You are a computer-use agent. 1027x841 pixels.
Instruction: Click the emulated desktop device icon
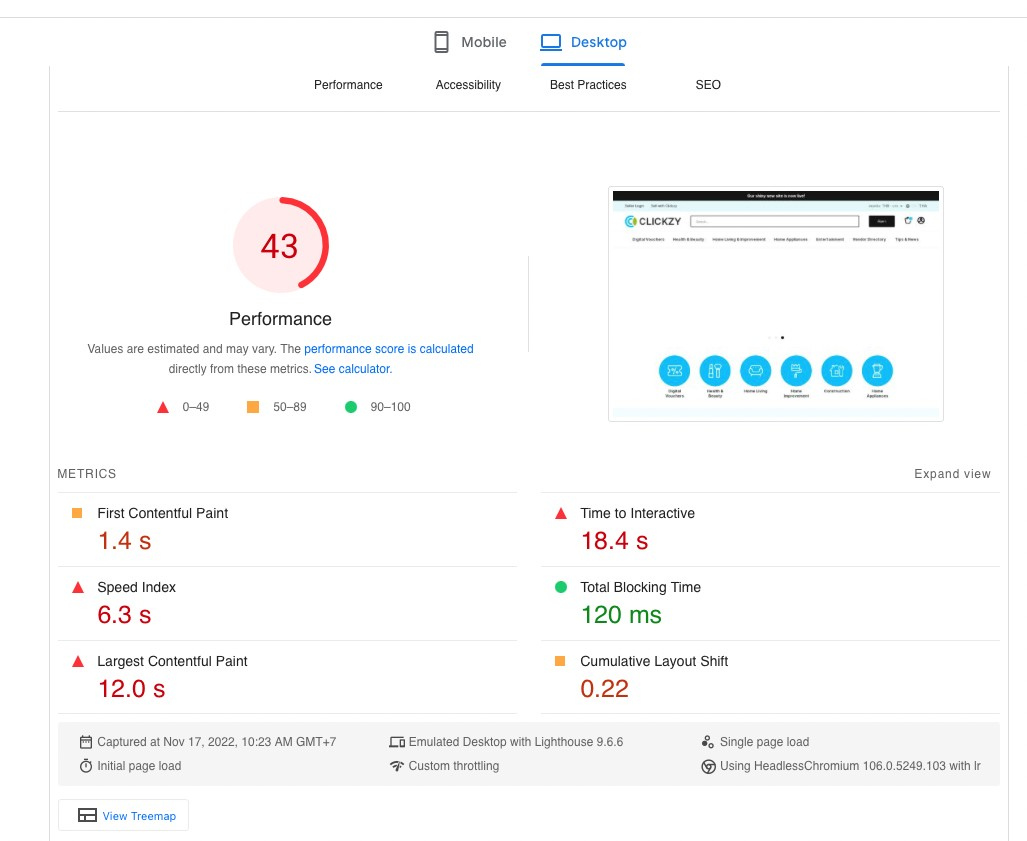coord(397,742)
